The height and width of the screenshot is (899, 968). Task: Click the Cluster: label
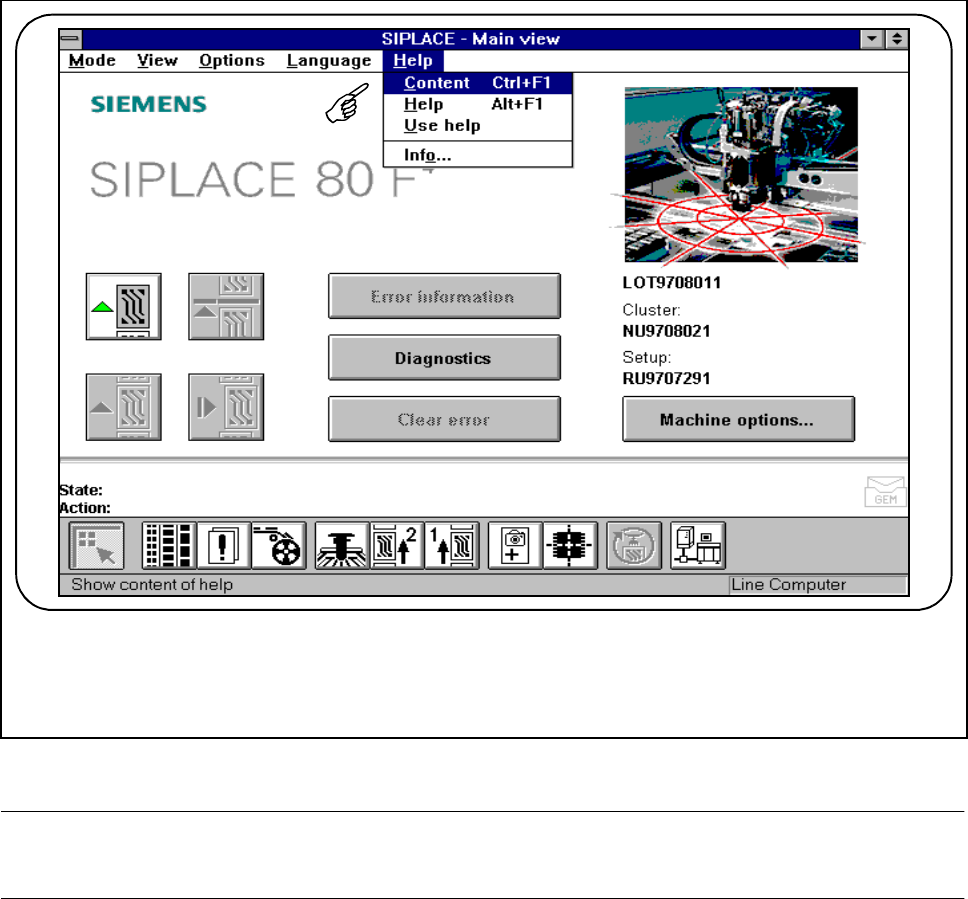(651, 310)
